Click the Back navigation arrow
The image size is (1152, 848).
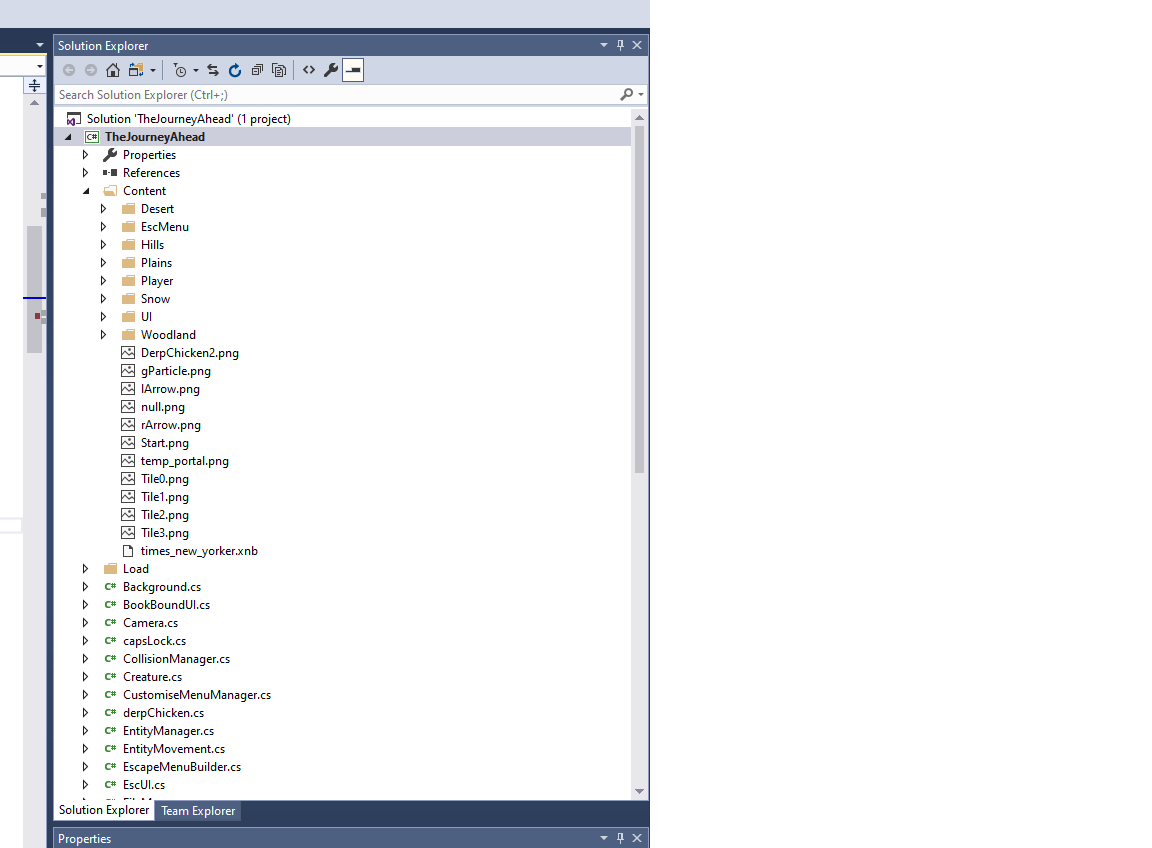point(68,70)
